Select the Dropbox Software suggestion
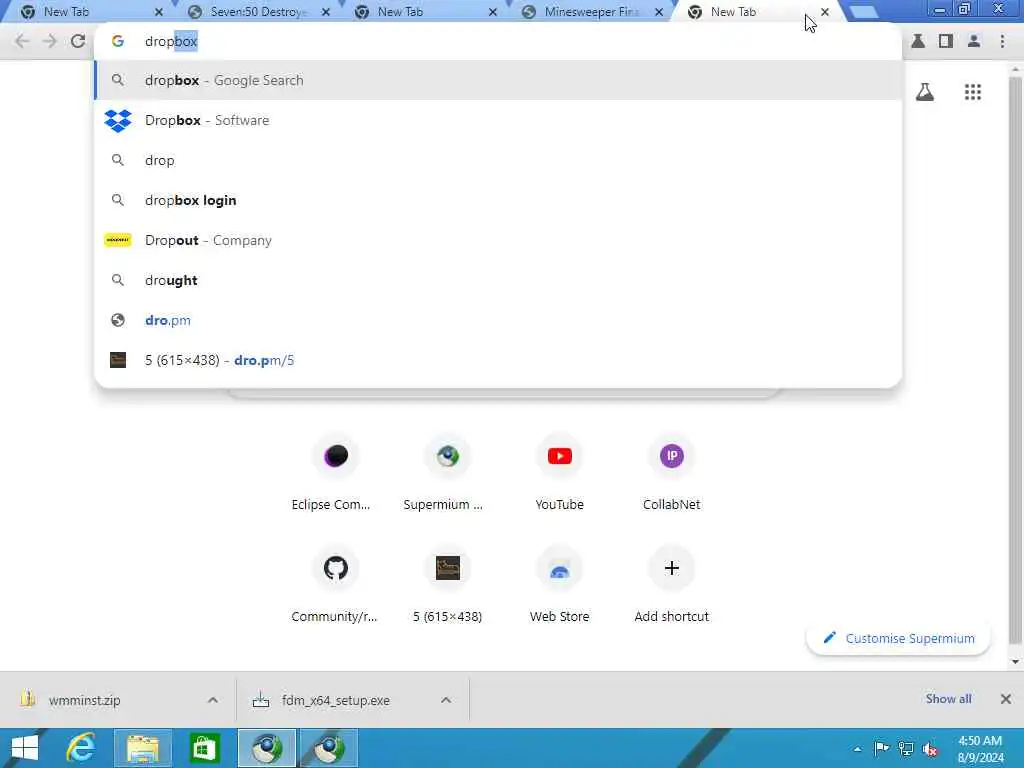 [x=498, y=120]
